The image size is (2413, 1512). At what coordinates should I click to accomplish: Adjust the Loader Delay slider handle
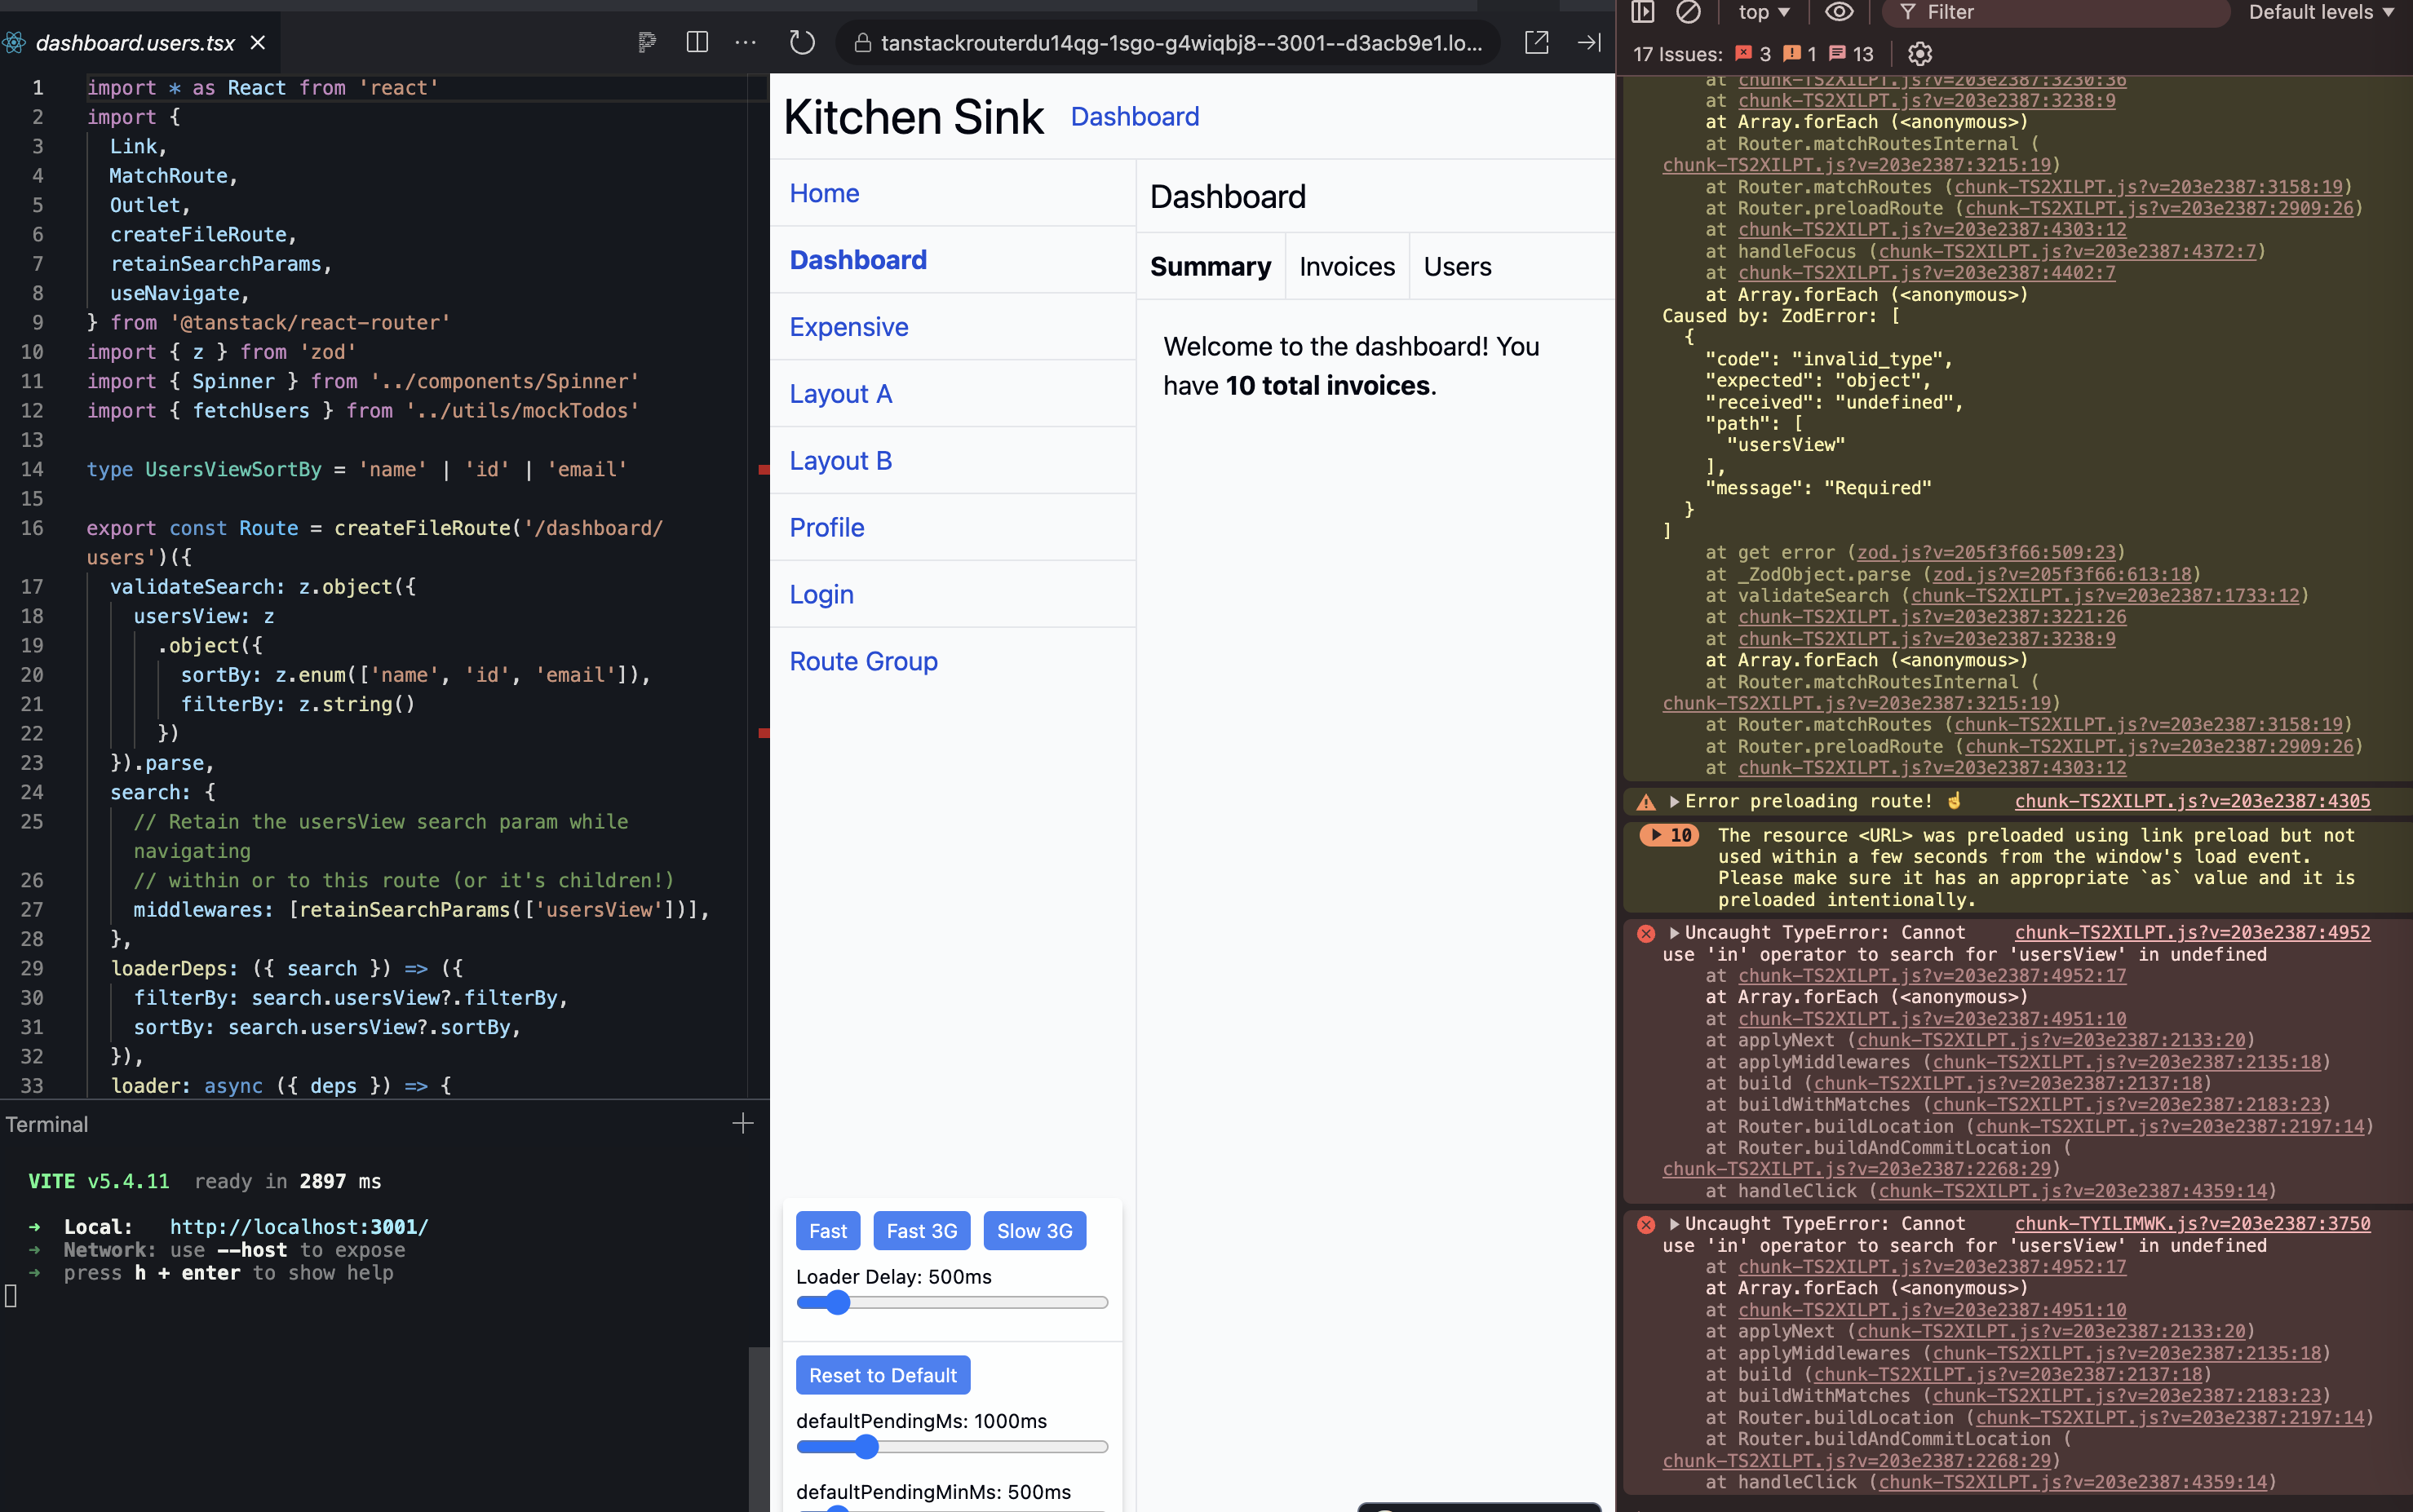point(837,1302)
